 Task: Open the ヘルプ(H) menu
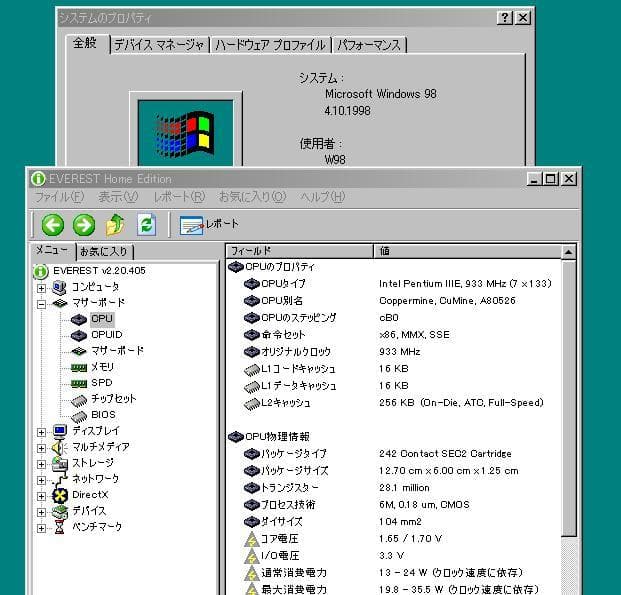pyautogui.click(x=322, y=197)
